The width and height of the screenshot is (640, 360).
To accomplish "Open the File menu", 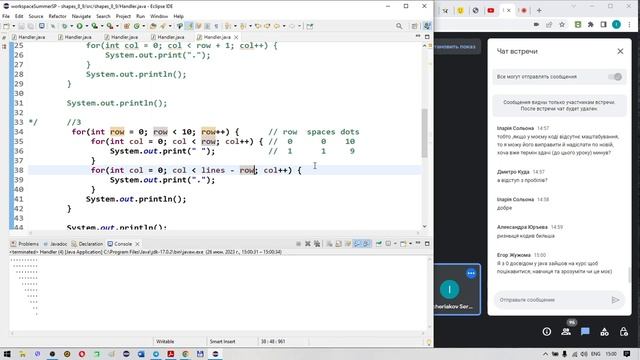I will click(6, 16).
